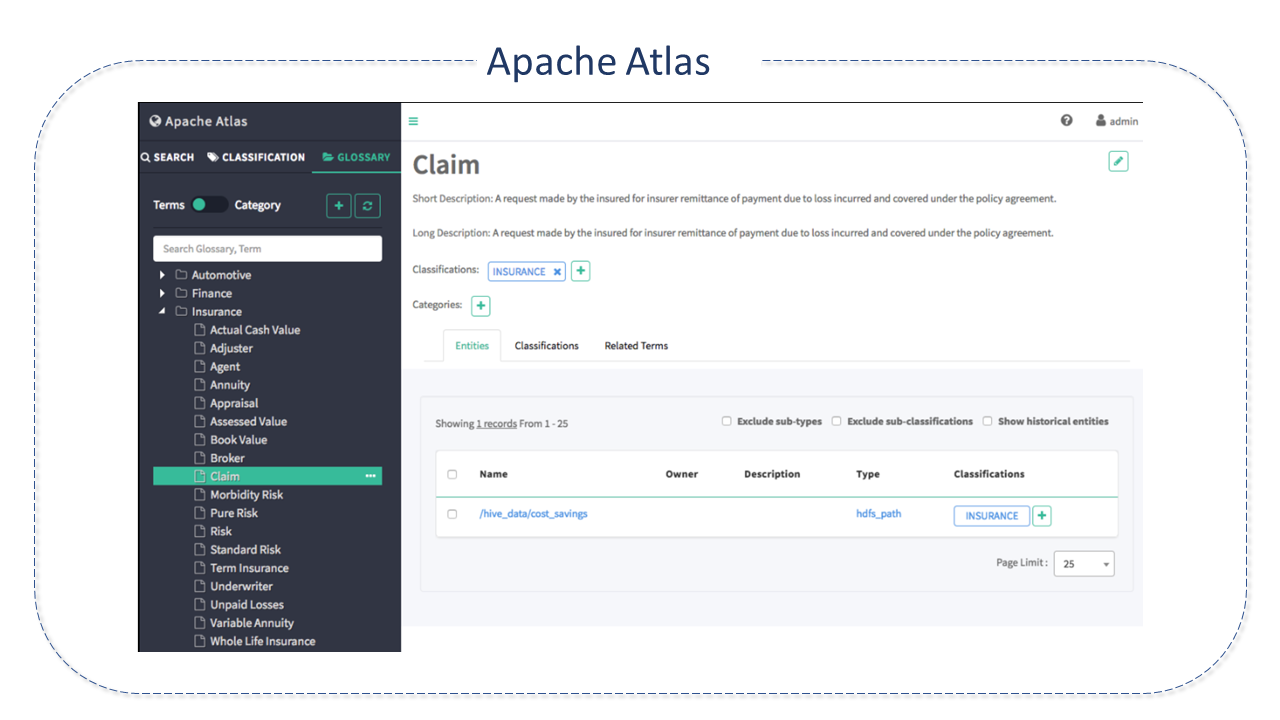
Task: Select the Actual Cash Value term
Action: (x=255, y=330)
